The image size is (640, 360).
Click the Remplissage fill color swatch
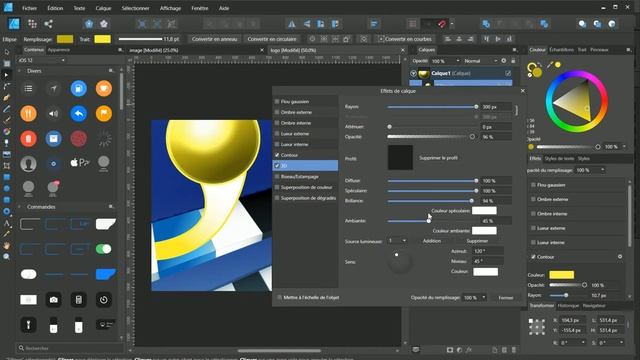click(65, 39)
